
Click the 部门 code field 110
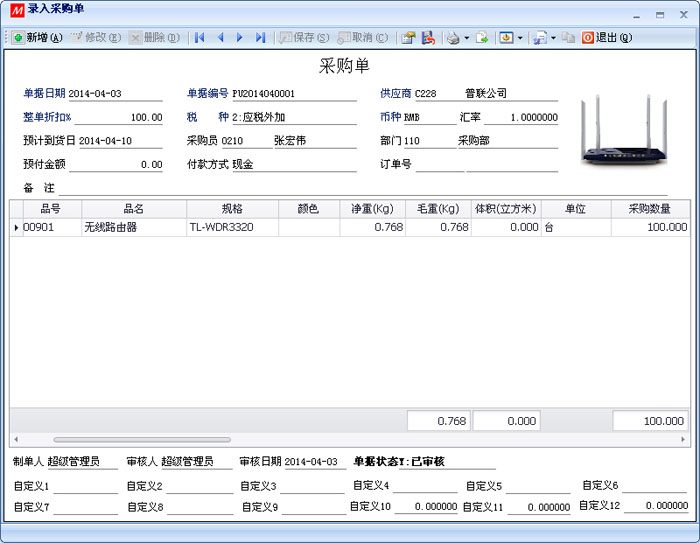click(x=430, y=141)
